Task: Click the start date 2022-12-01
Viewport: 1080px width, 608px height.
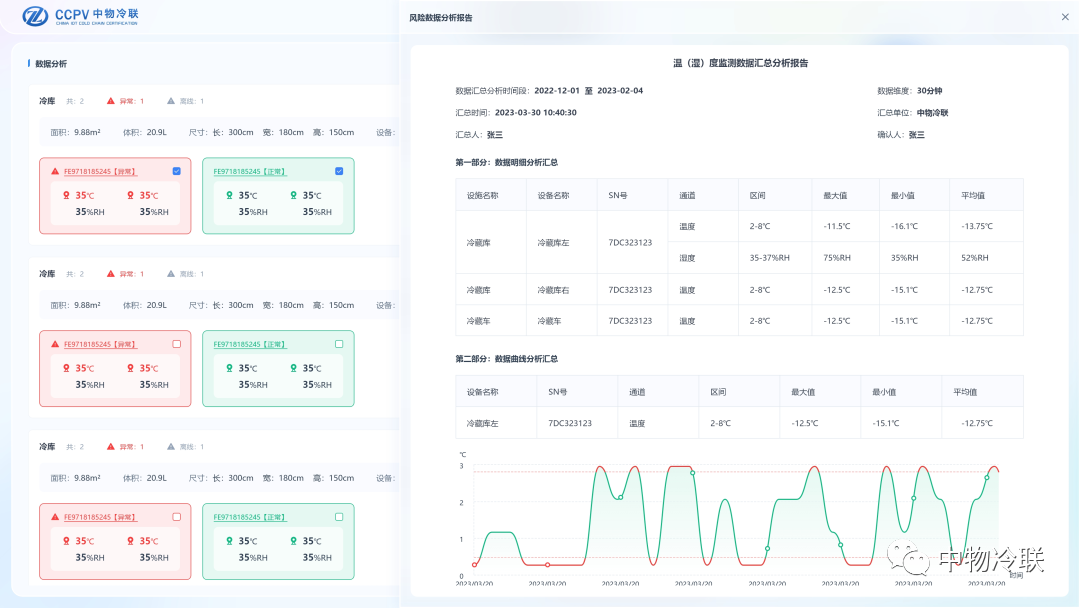Action: coord(557,91)
